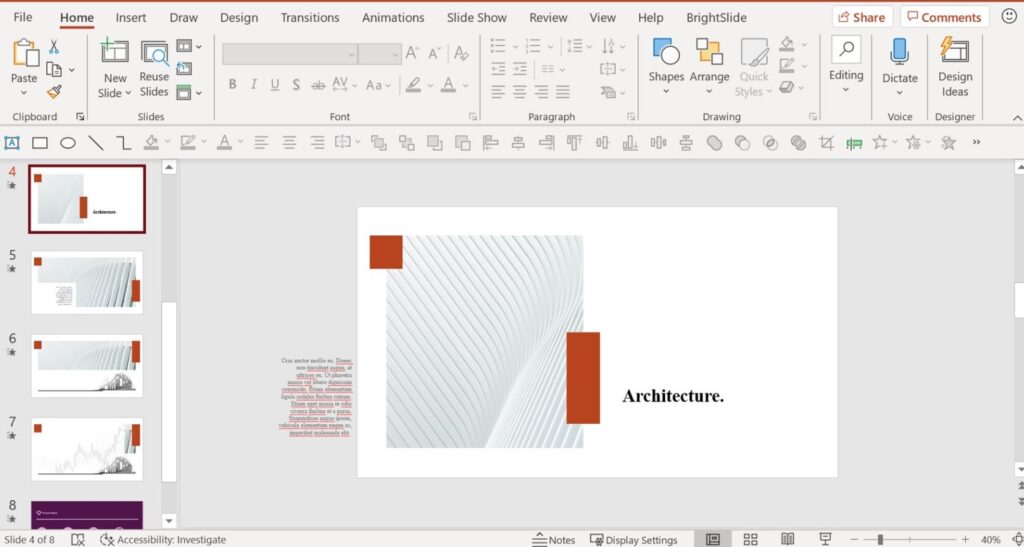Click the Decrease Indent icon
The image size is (1024, 547).
pos(498,69)
